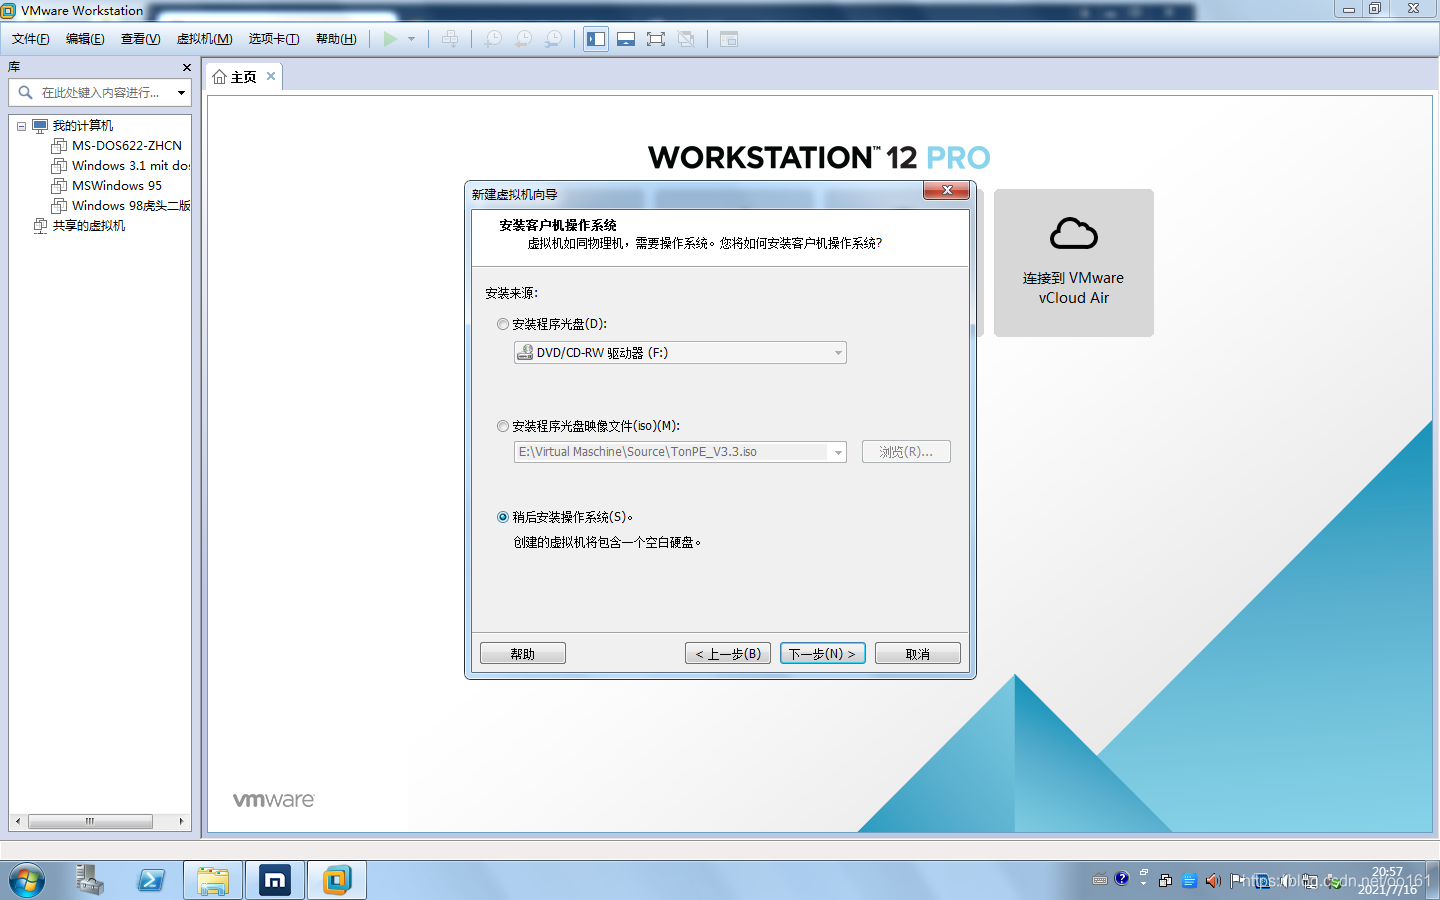Collapse the 我的计算机 tree node

tap(21, 126)
